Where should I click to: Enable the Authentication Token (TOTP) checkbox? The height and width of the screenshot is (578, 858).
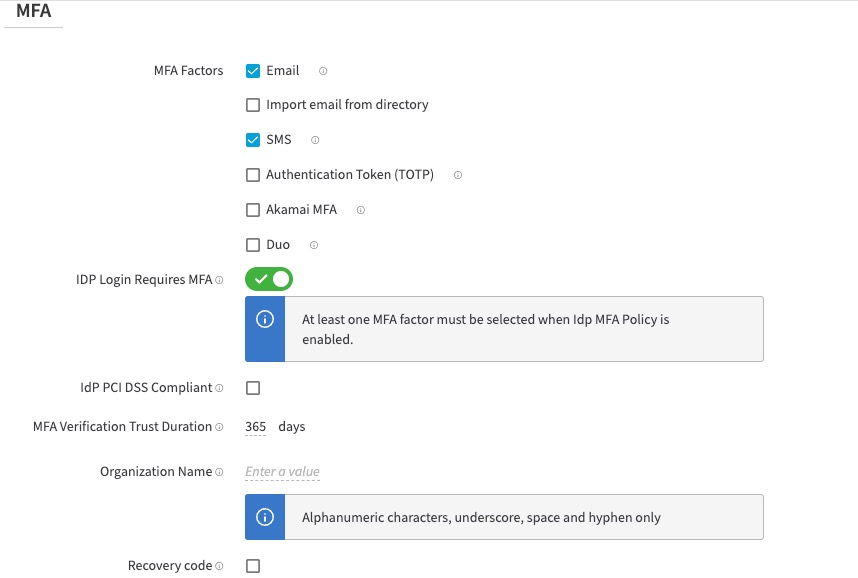point(253,175)
